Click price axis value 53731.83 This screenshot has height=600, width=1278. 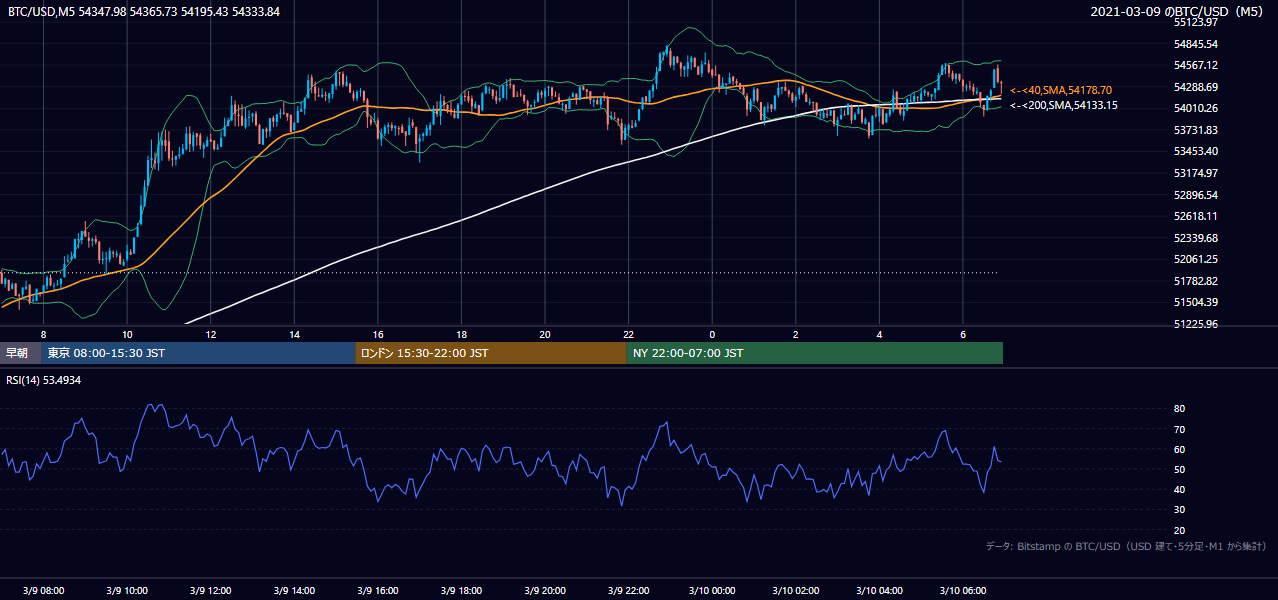[x=1196, y=130]
